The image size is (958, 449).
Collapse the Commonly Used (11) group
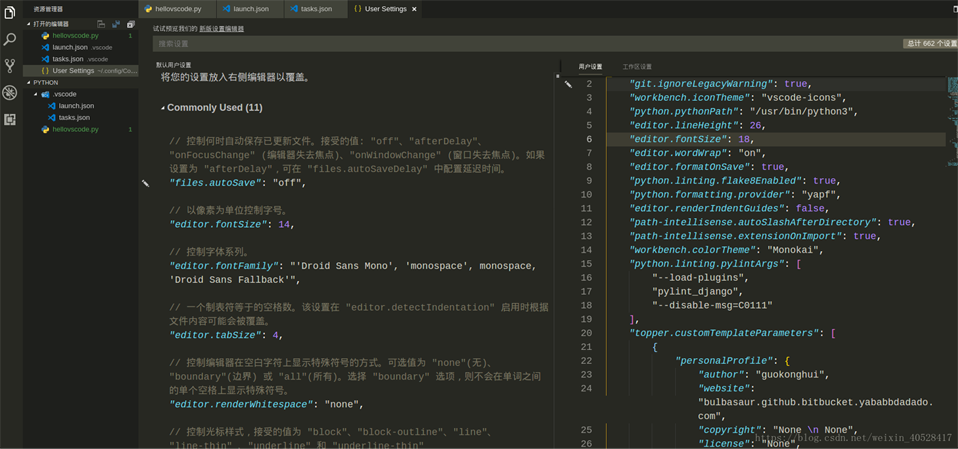click(163, 108)
